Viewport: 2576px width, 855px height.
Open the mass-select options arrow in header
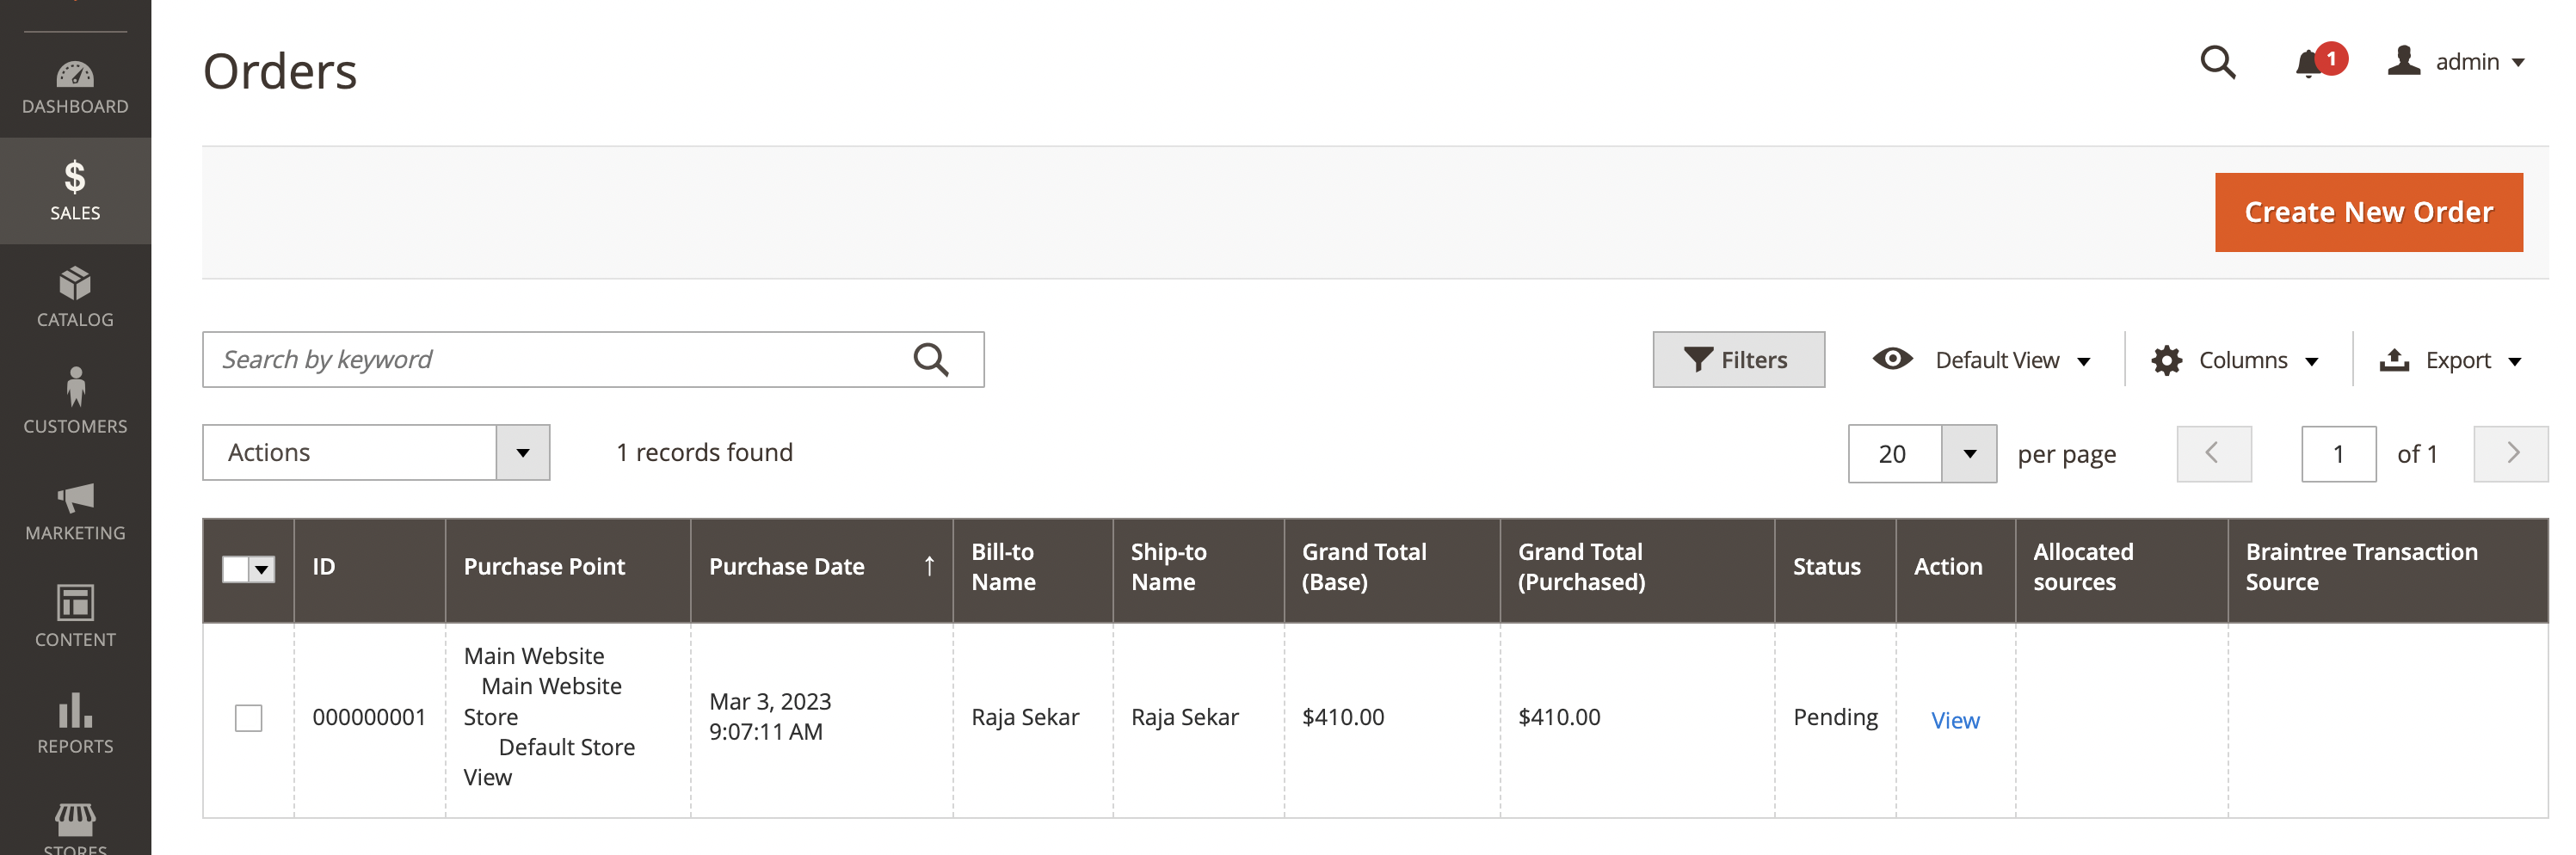coord(263,570)
